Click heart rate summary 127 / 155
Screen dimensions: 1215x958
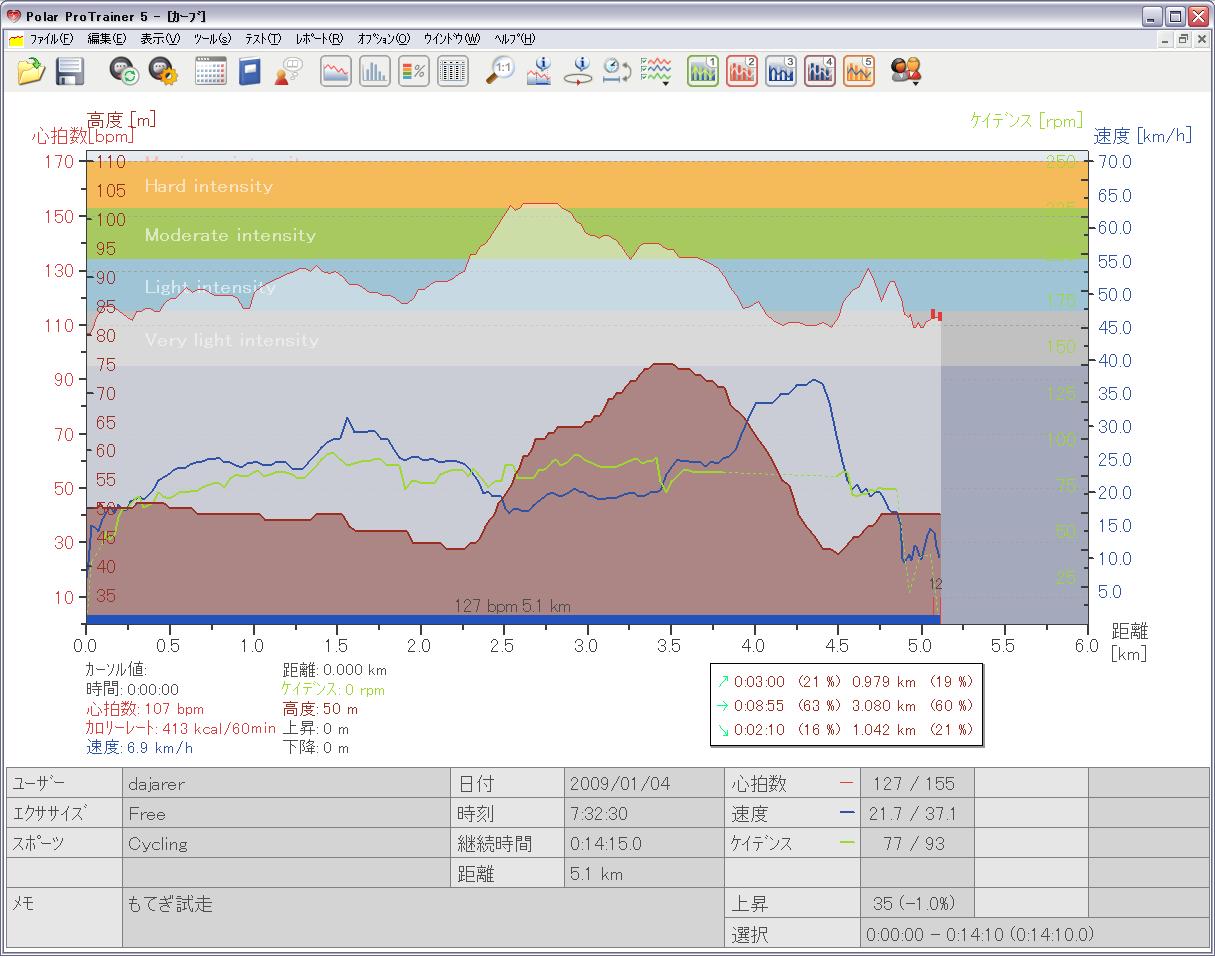click(x=917, y=784)
